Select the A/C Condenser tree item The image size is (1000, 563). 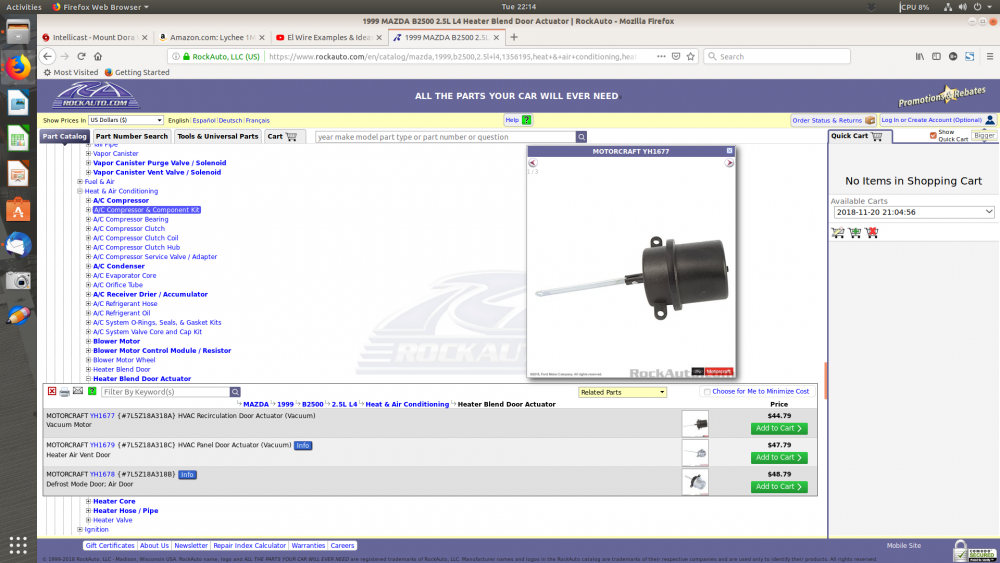pyautogui.click(x=119, y=267)
